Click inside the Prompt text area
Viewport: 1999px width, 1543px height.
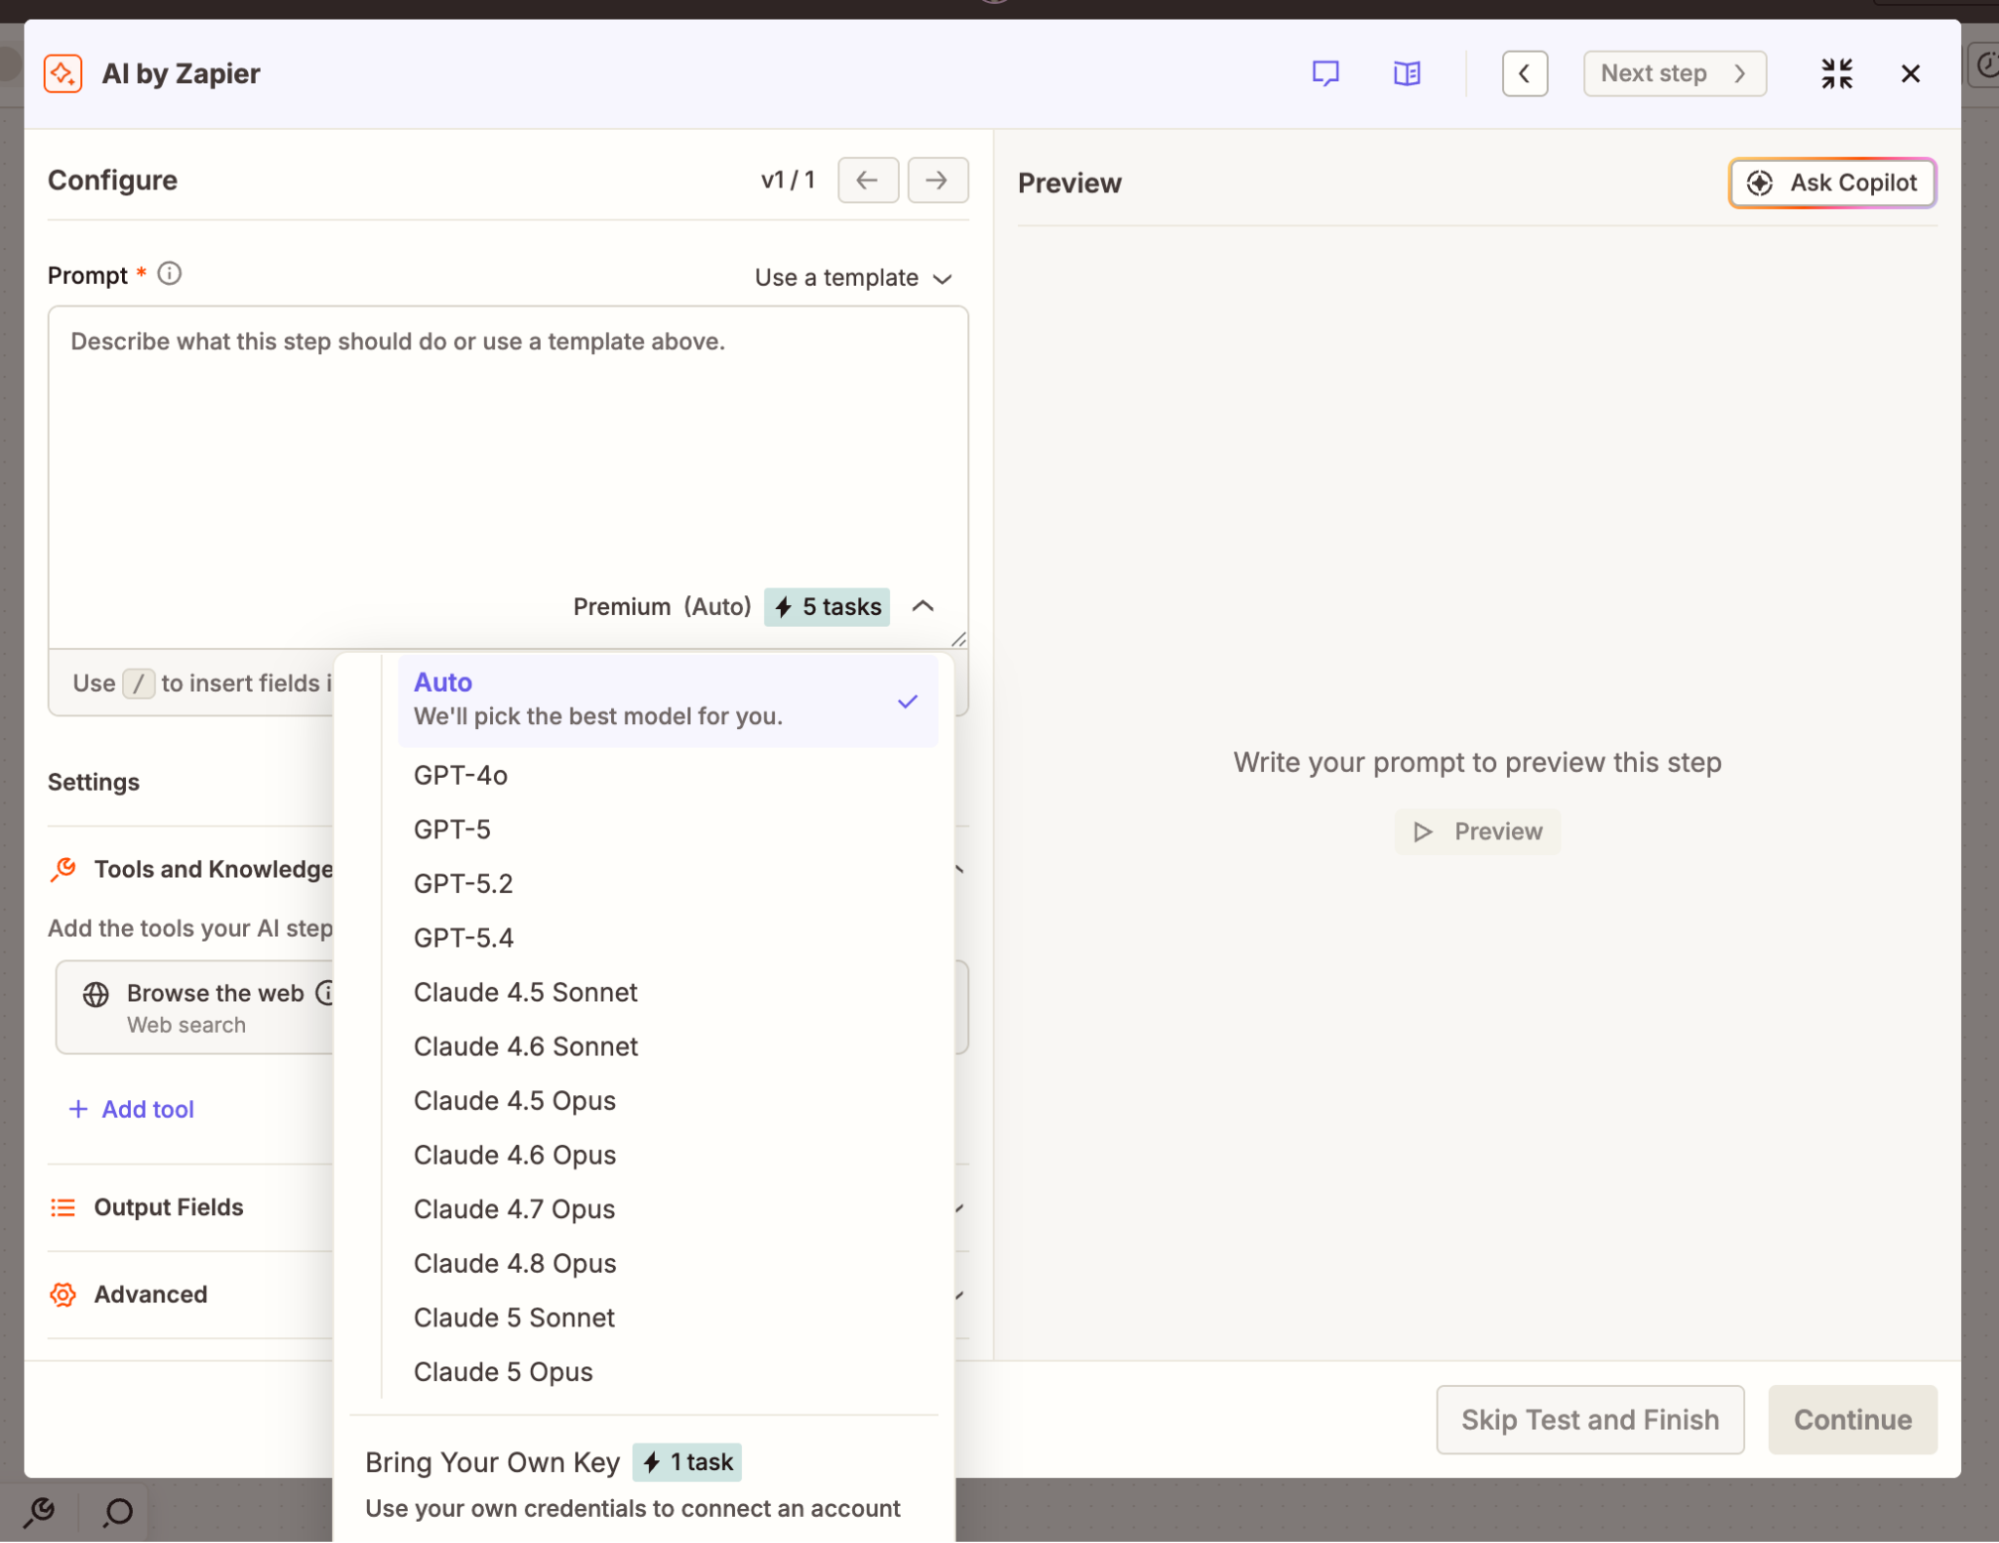(508, 450)
